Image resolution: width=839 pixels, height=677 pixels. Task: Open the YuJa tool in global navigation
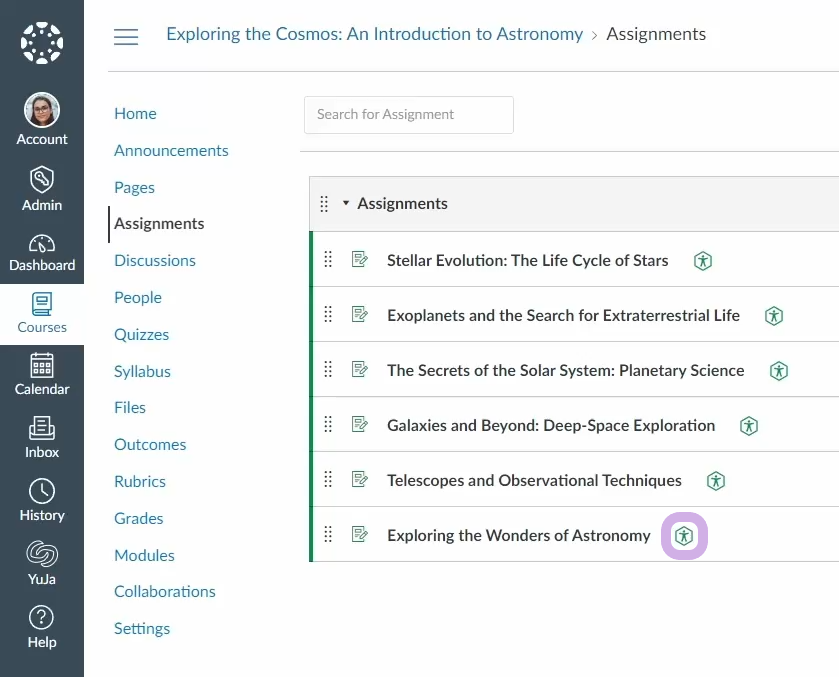click(42, 563)
